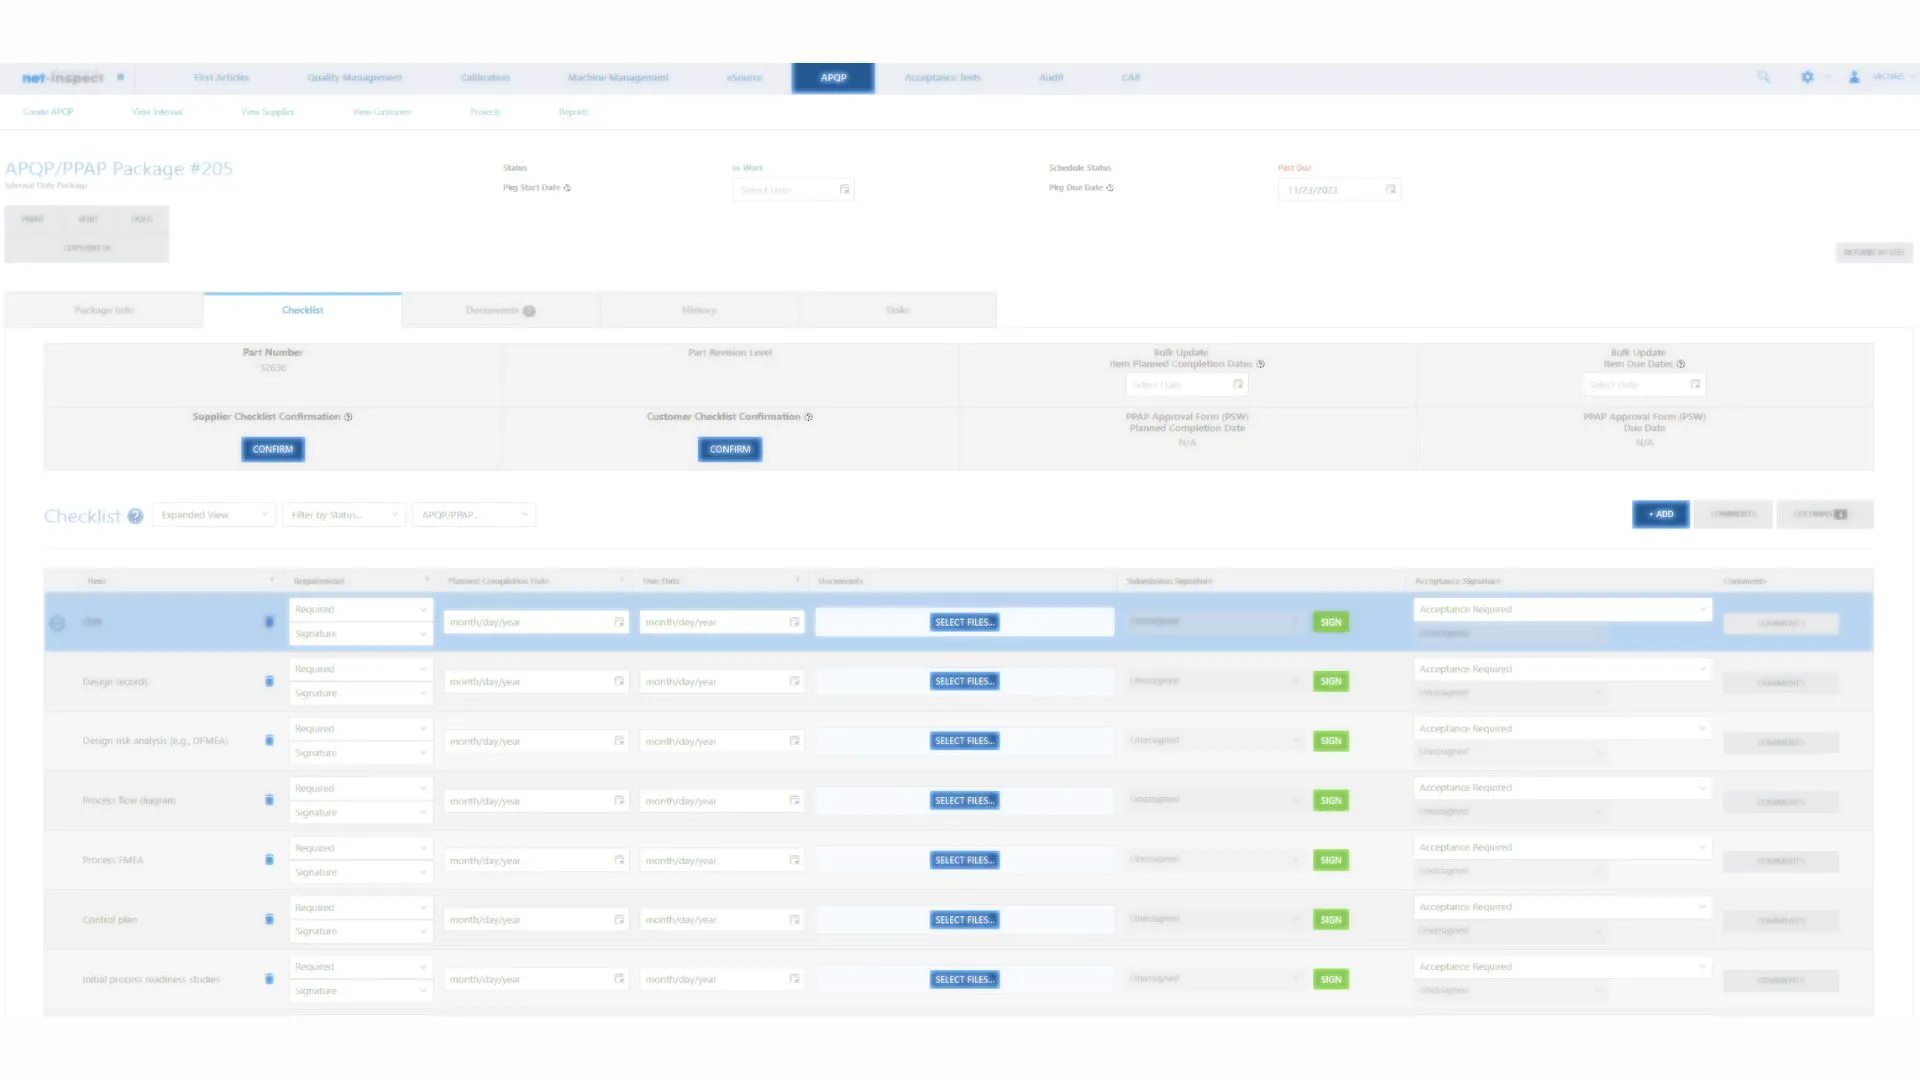
Task: Click the Planned Completion Date field for Control plan
Action: (536, 919)
